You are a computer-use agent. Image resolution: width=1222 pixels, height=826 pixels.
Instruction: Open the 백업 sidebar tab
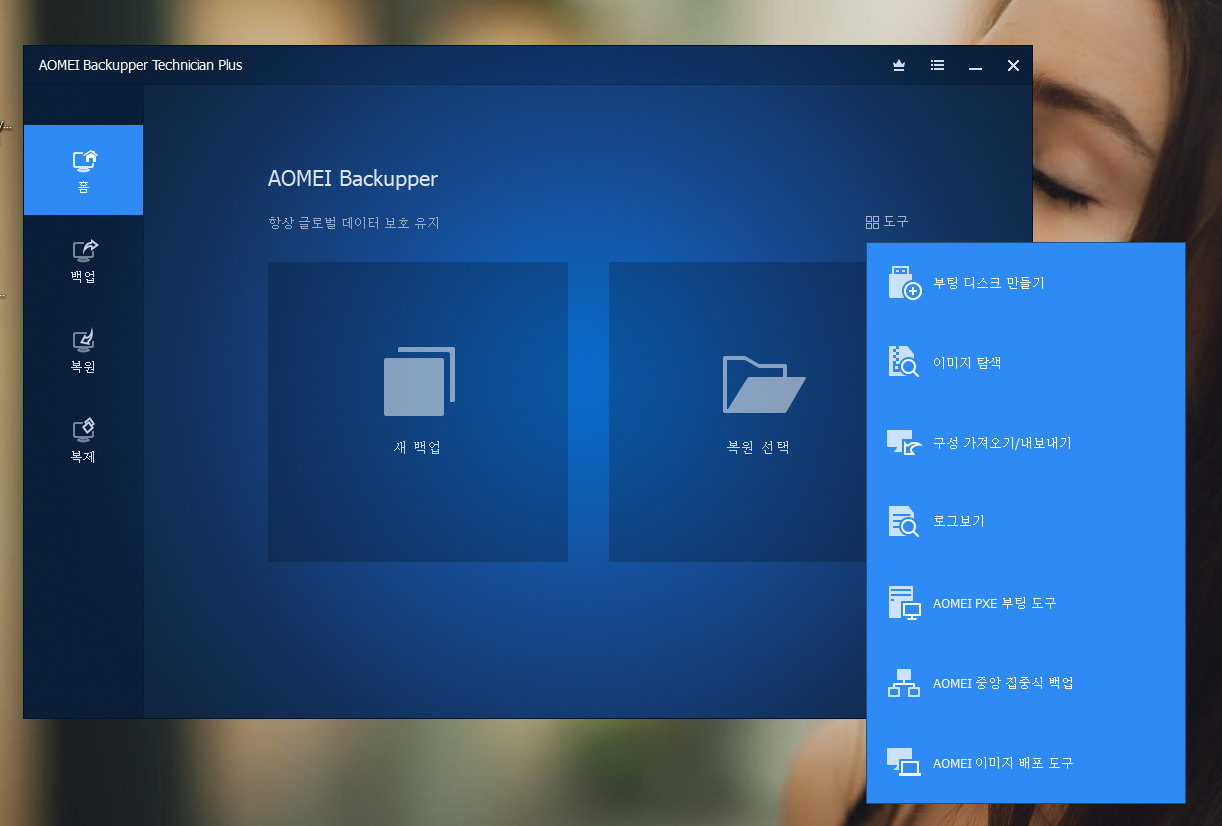[84, 261]
